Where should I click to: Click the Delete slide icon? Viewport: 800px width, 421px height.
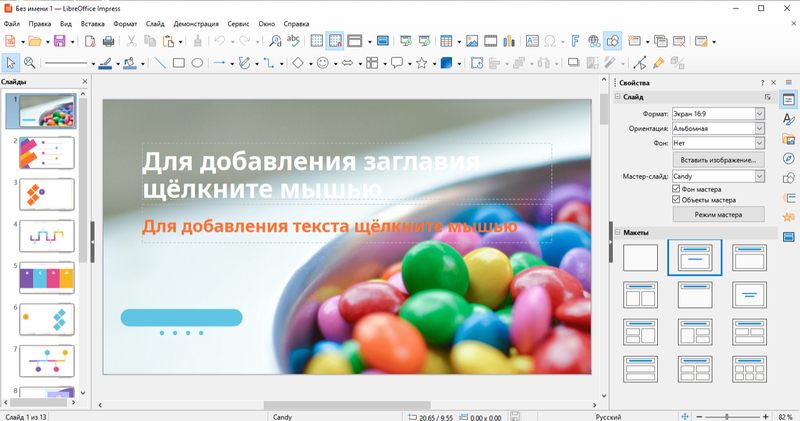[679, 41]
